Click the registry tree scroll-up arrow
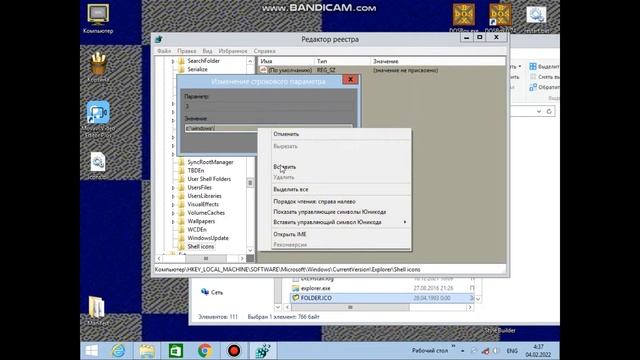Image resolution: width=640 pixels, height=360 pixels. click(x=250, y=61)
